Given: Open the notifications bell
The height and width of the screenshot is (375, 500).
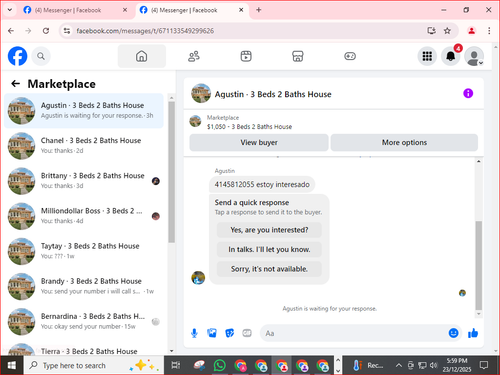Looking at the screenshot, I should point(451,56).
